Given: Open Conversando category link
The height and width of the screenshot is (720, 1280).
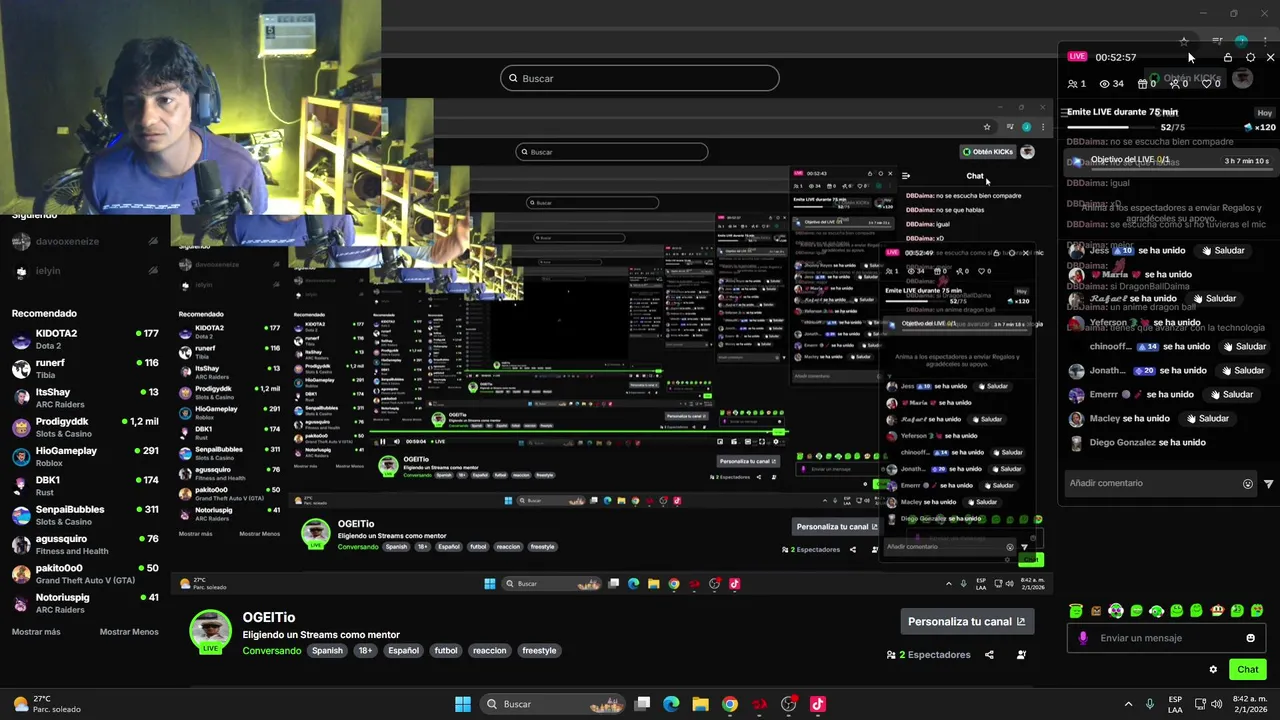Looking at the screenshot, I should pos(272,651).
